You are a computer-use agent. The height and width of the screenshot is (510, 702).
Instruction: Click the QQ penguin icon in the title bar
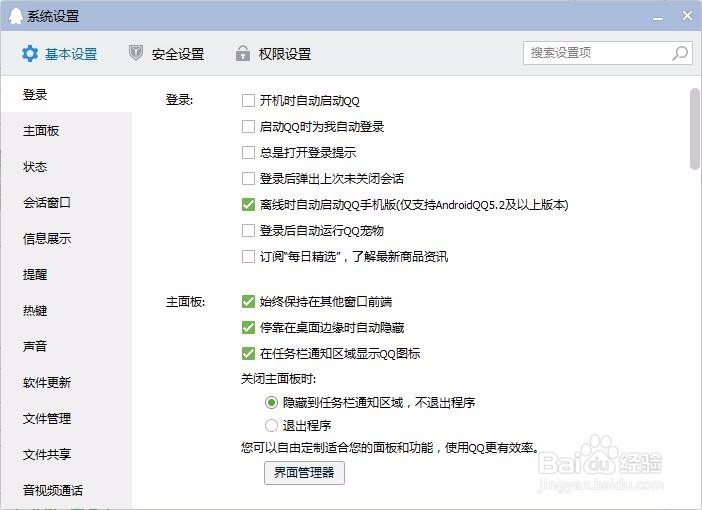pos(16,16)
